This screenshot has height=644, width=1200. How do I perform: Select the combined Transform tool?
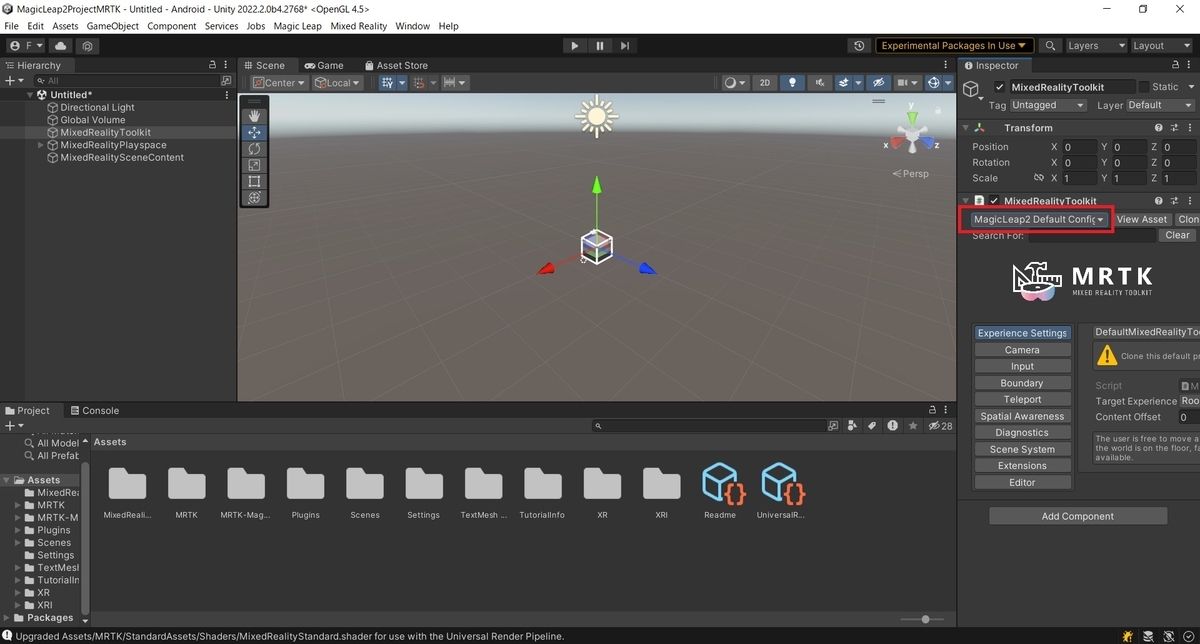pyautogui.click(x=254, y=198)
